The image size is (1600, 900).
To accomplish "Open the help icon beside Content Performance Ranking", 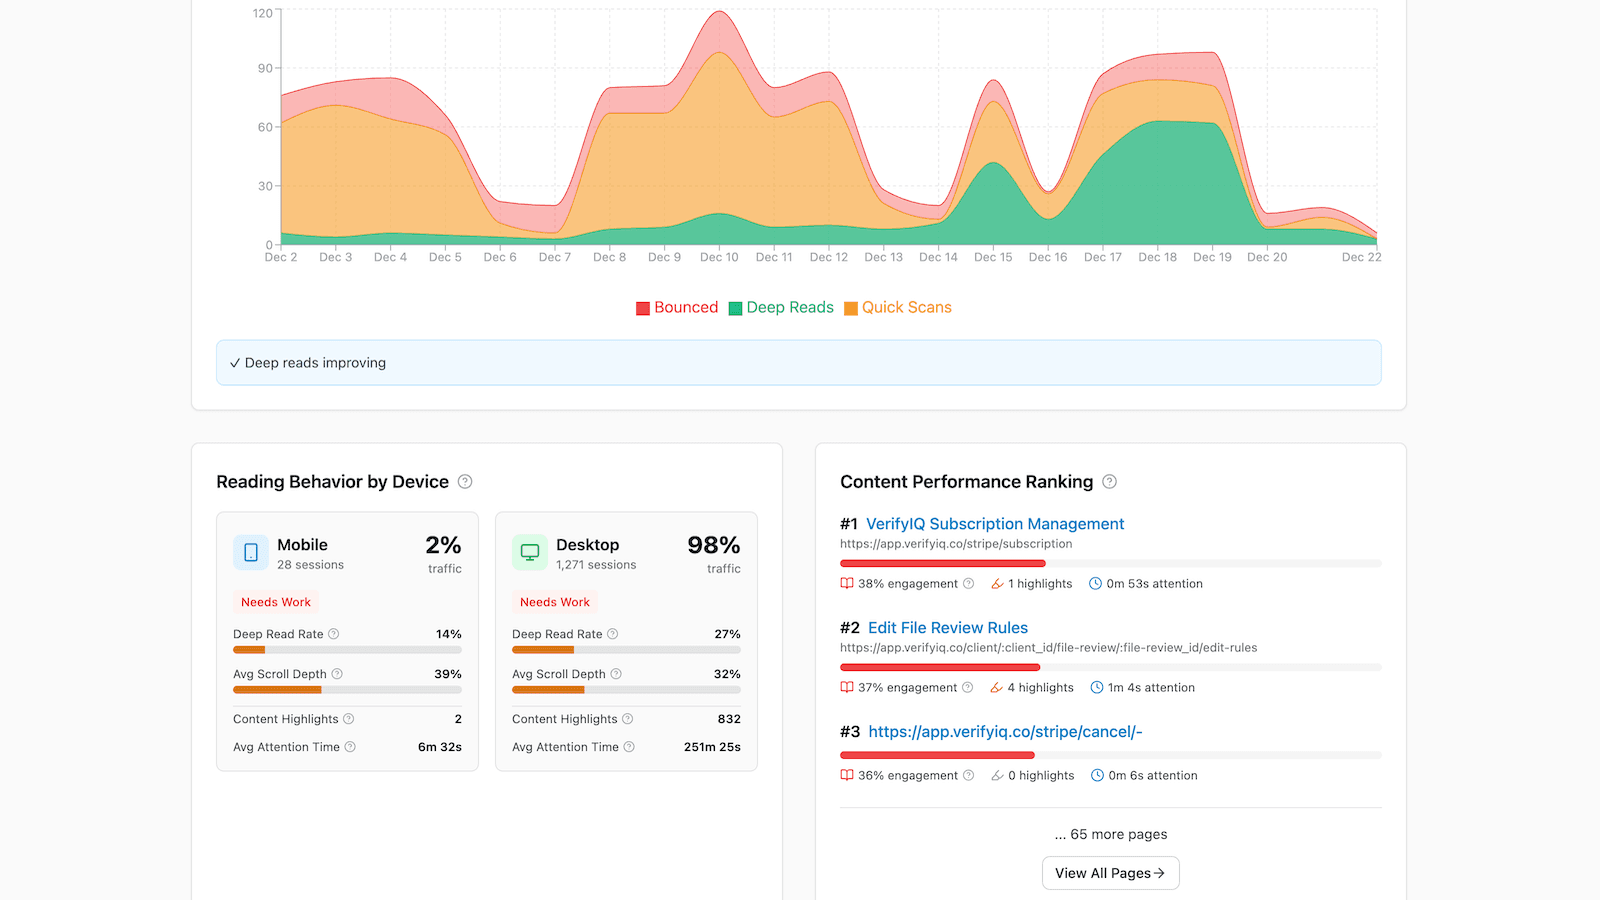I will click(1109, 482).
